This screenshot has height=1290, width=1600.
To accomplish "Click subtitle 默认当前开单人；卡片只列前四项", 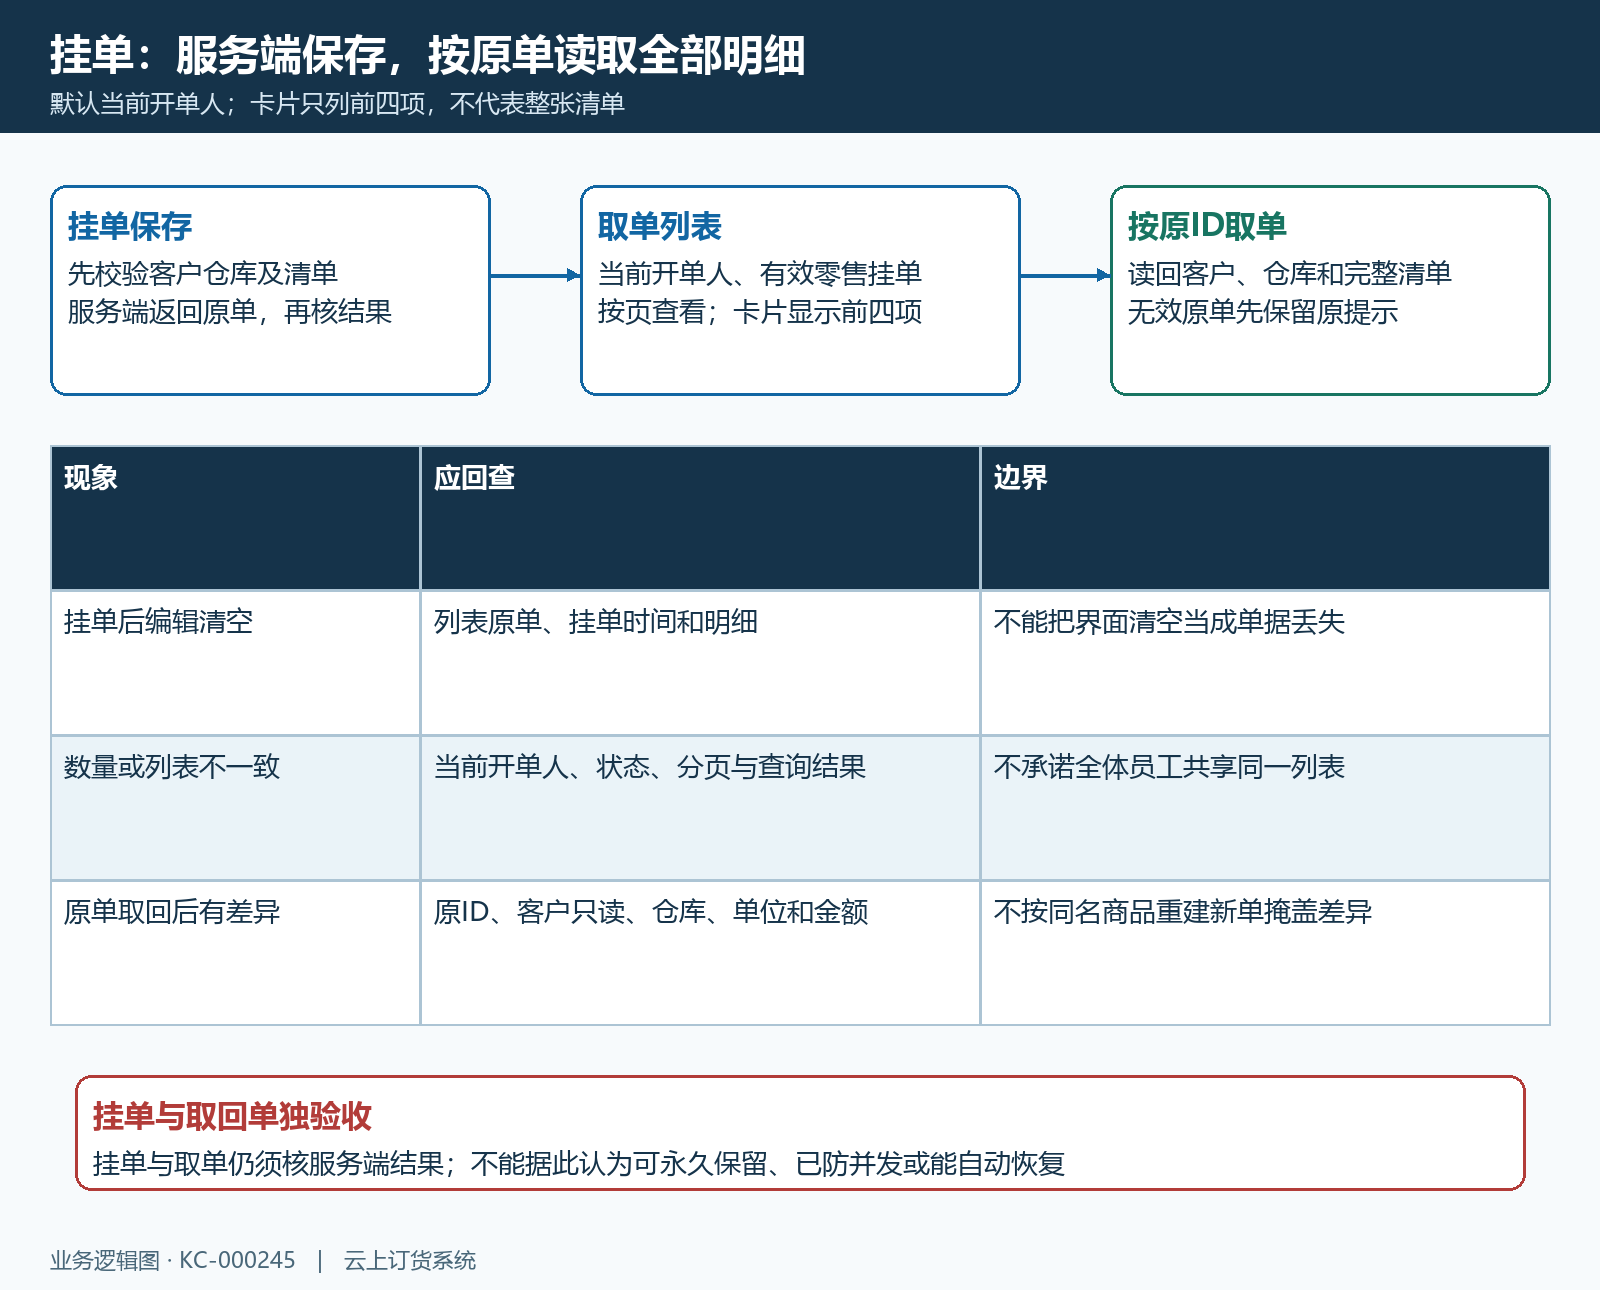I will click(x=238, y=104).
